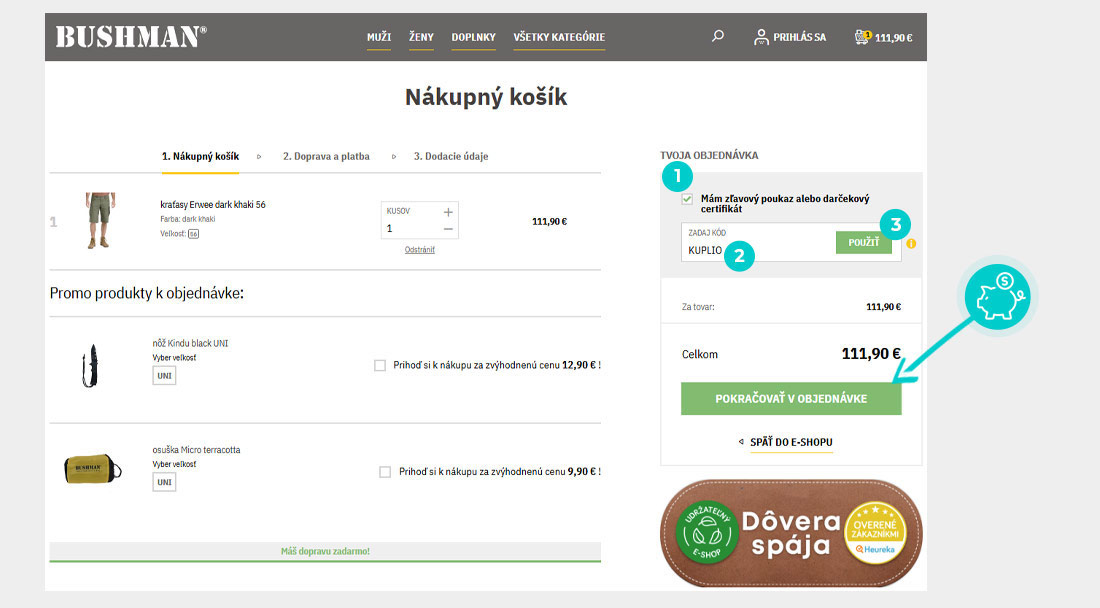The height and width of the screenshot is (608, 1100).
Task: Select UNI size for nôž Kindu
Action: point(164,376)
